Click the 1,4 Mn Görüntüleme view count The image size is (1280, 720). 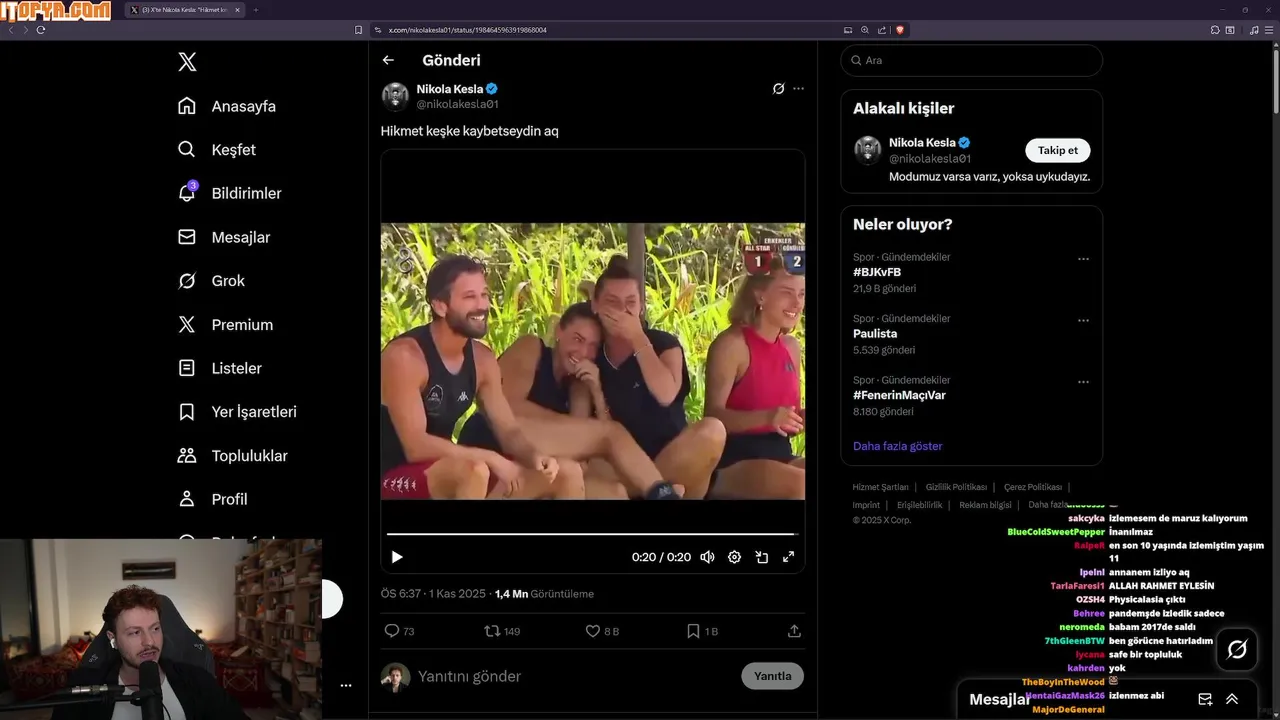click(x=544, y=594)
